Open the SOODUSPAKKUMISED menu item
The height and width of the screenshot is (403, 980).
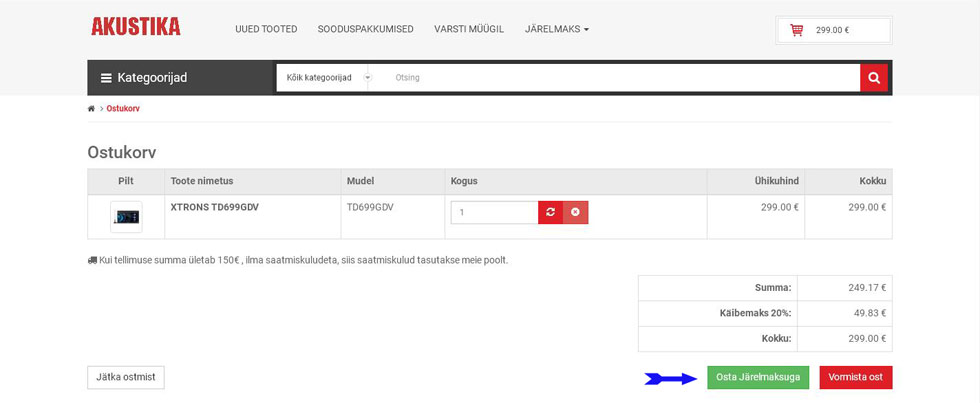point(366,29)
